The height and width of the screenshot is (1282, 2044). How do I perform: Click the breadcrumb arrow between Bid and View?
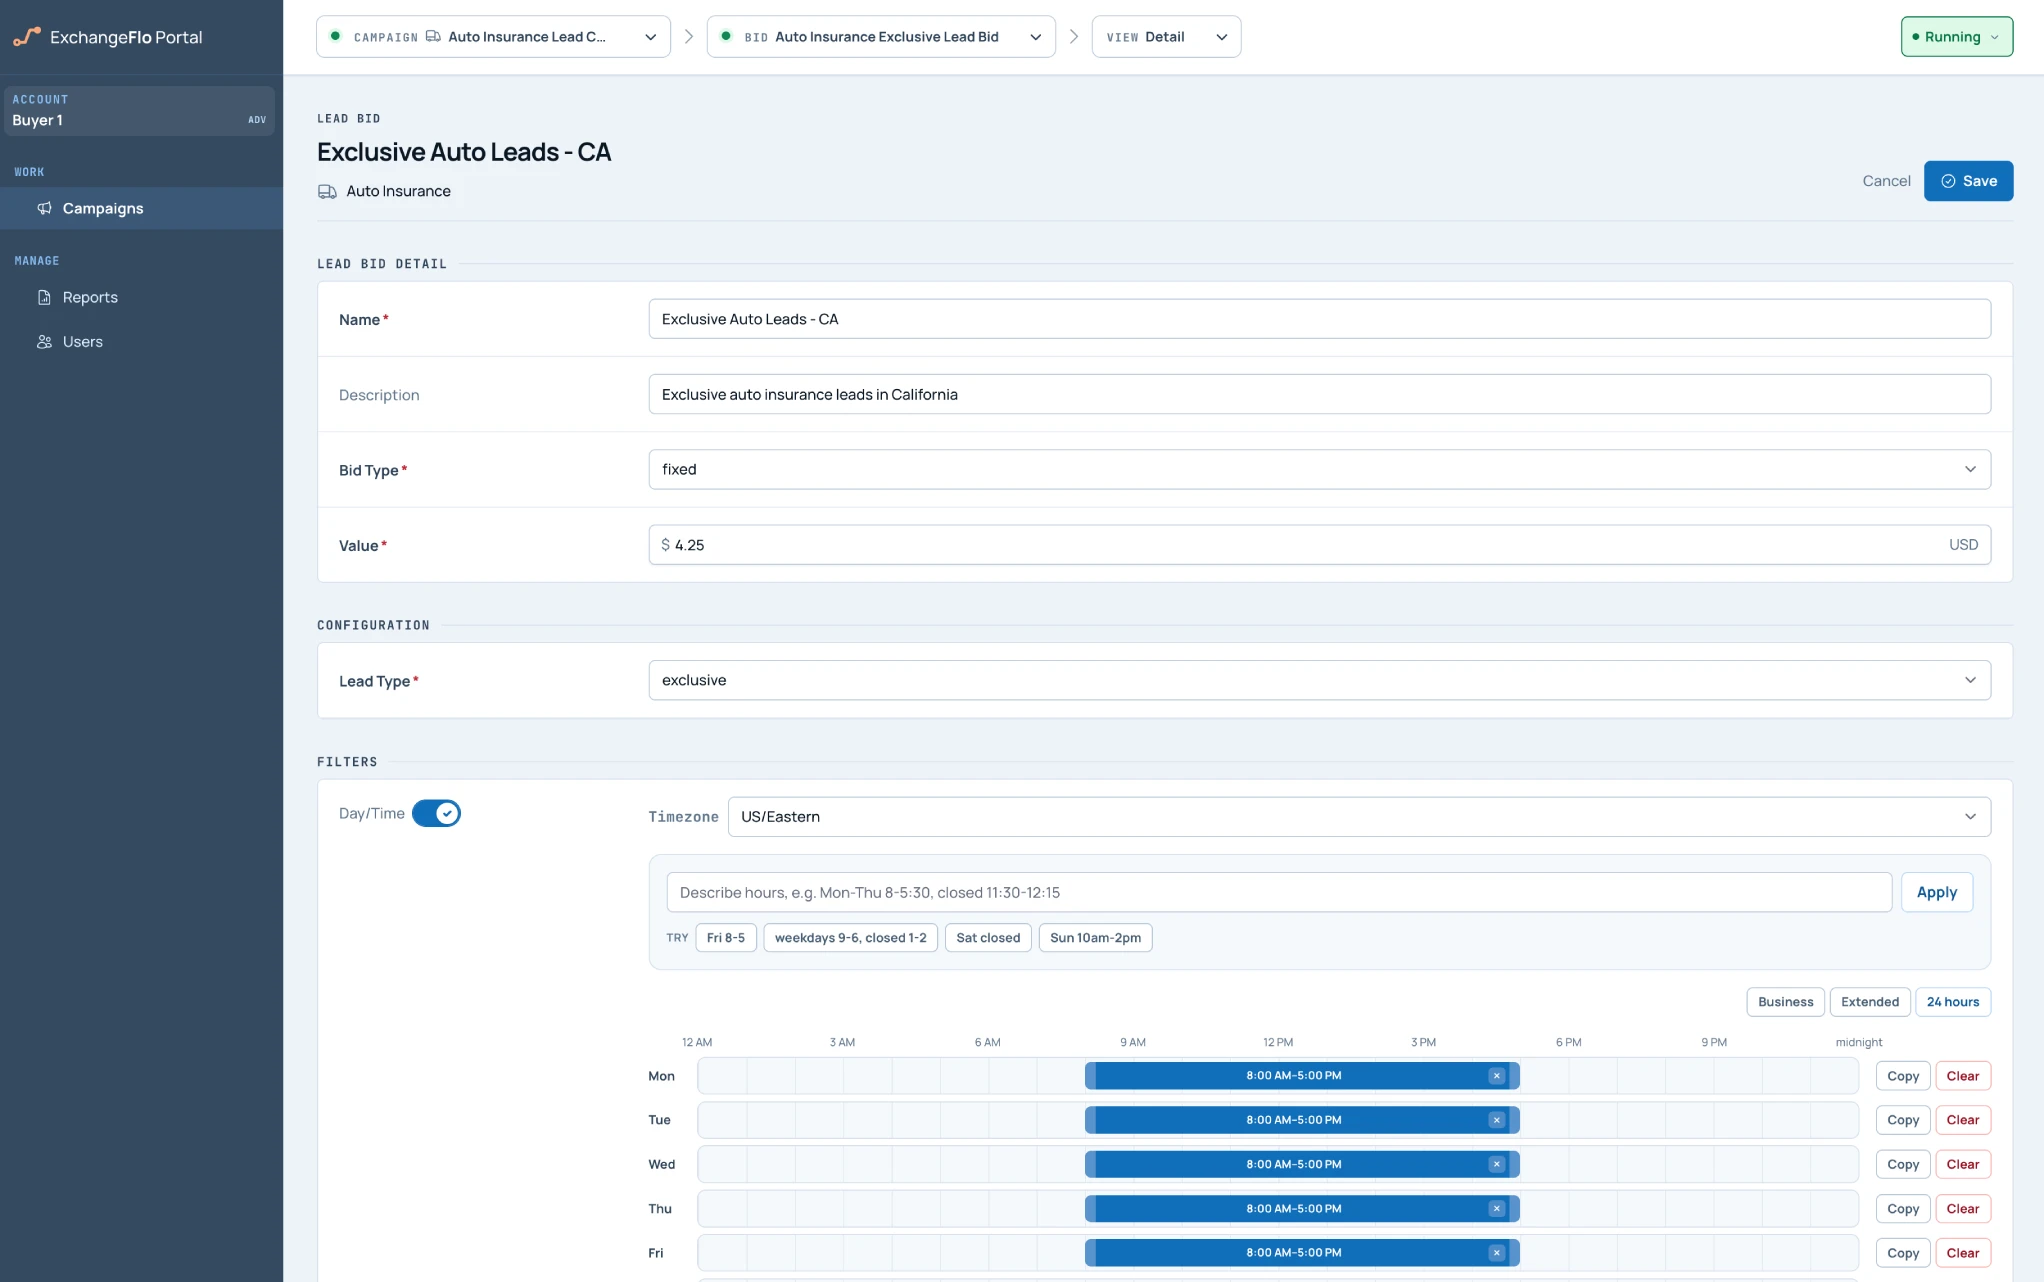click(1074, 37)
